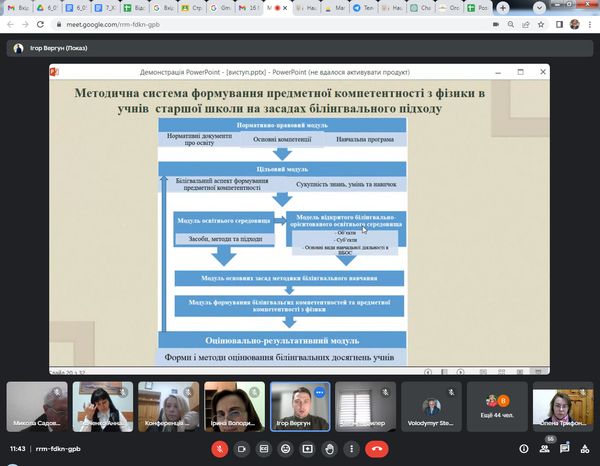Click the shared presentation slide
The width and height of the screenshot is (600, 466).
pos(298,220)
